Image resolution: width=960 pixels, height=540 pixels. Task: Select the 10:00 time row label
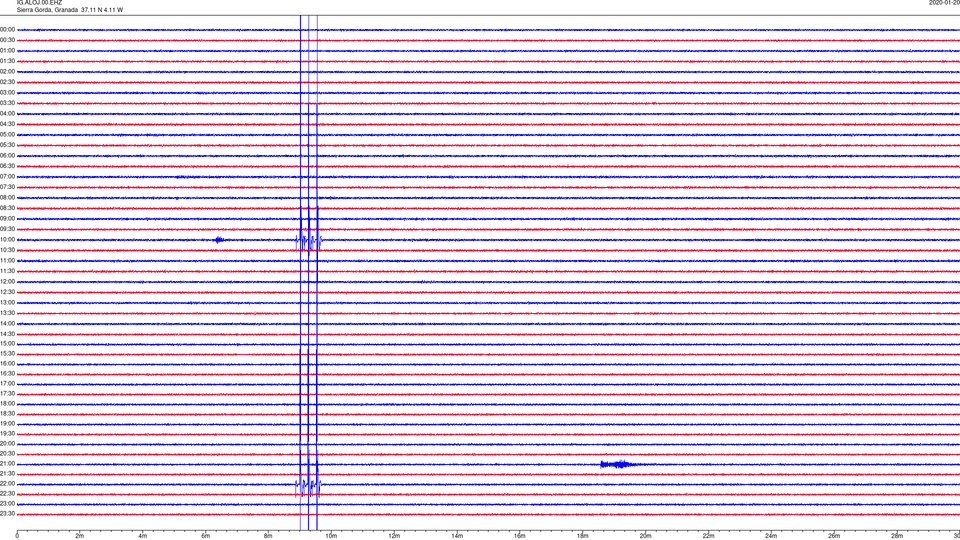click(7, 239)
